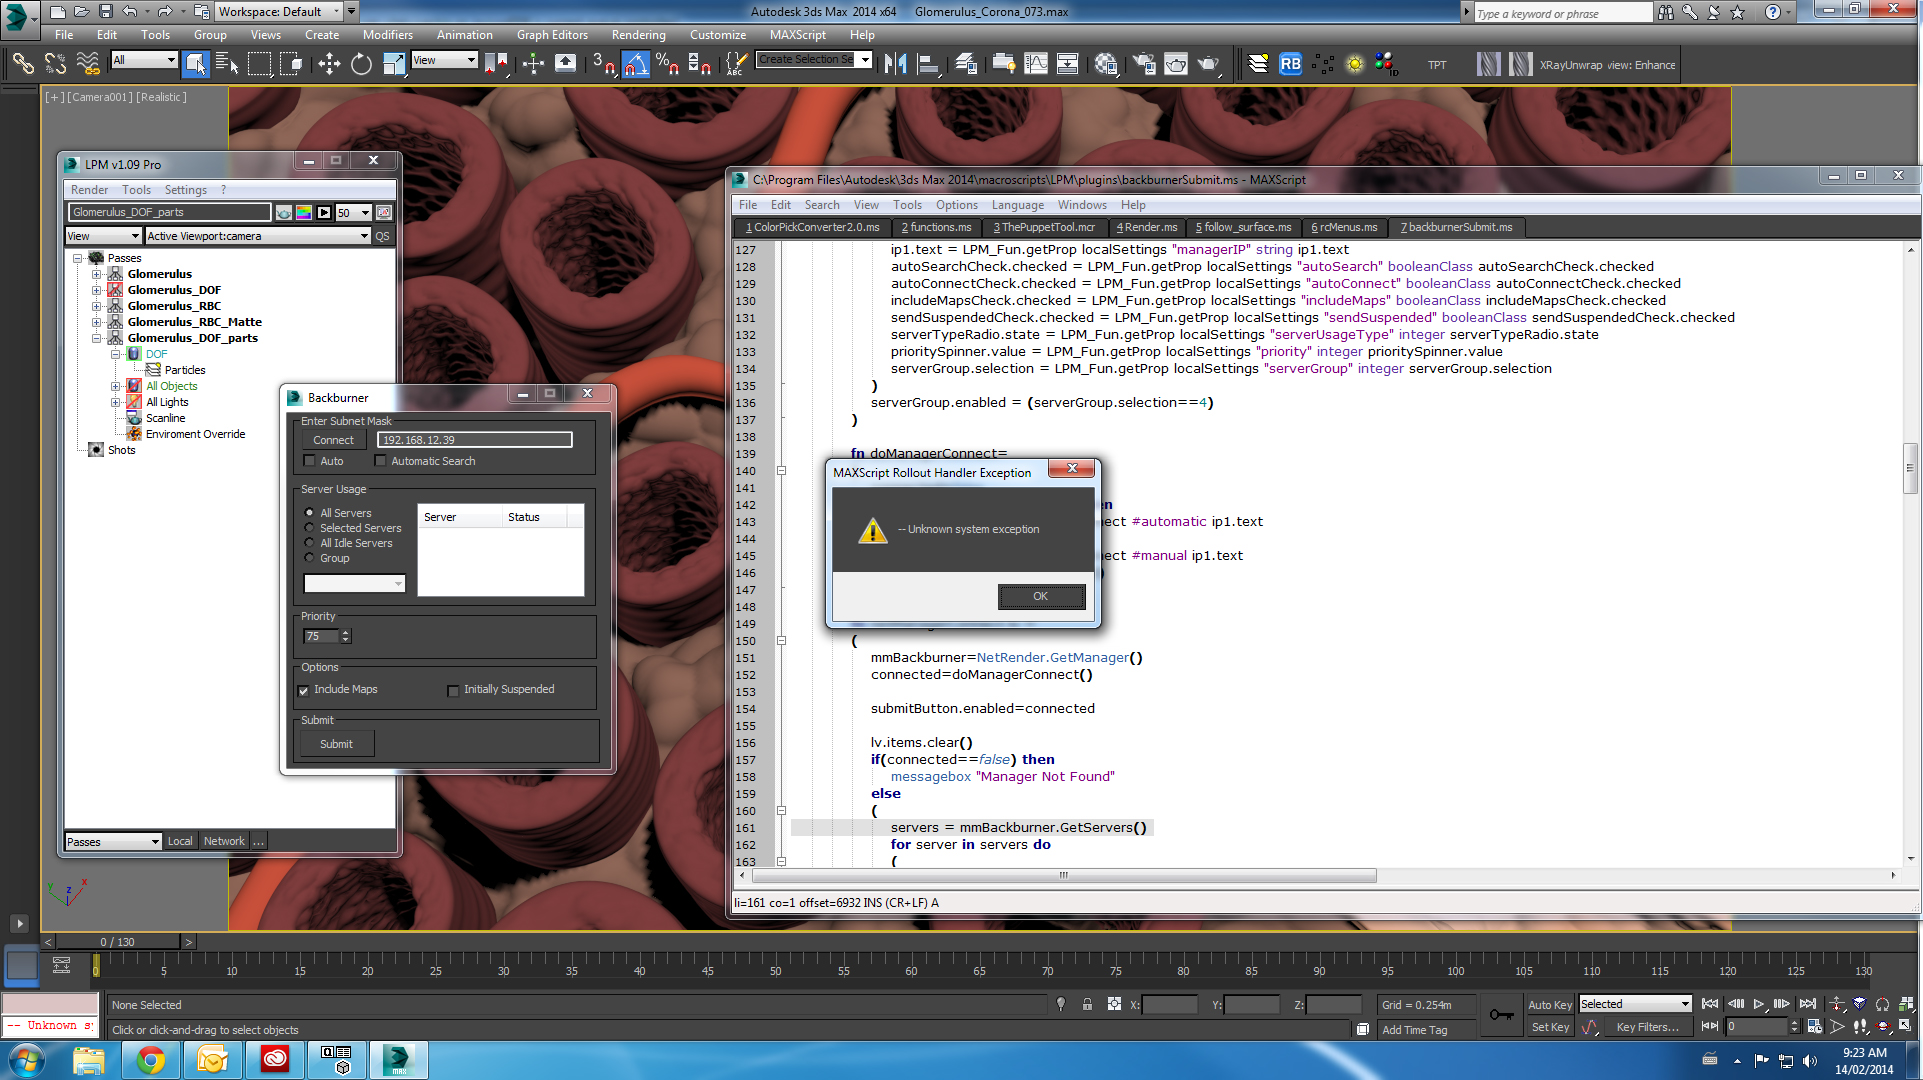
Task: Open the Workspace Default dropdown
Action: [279, 11]
